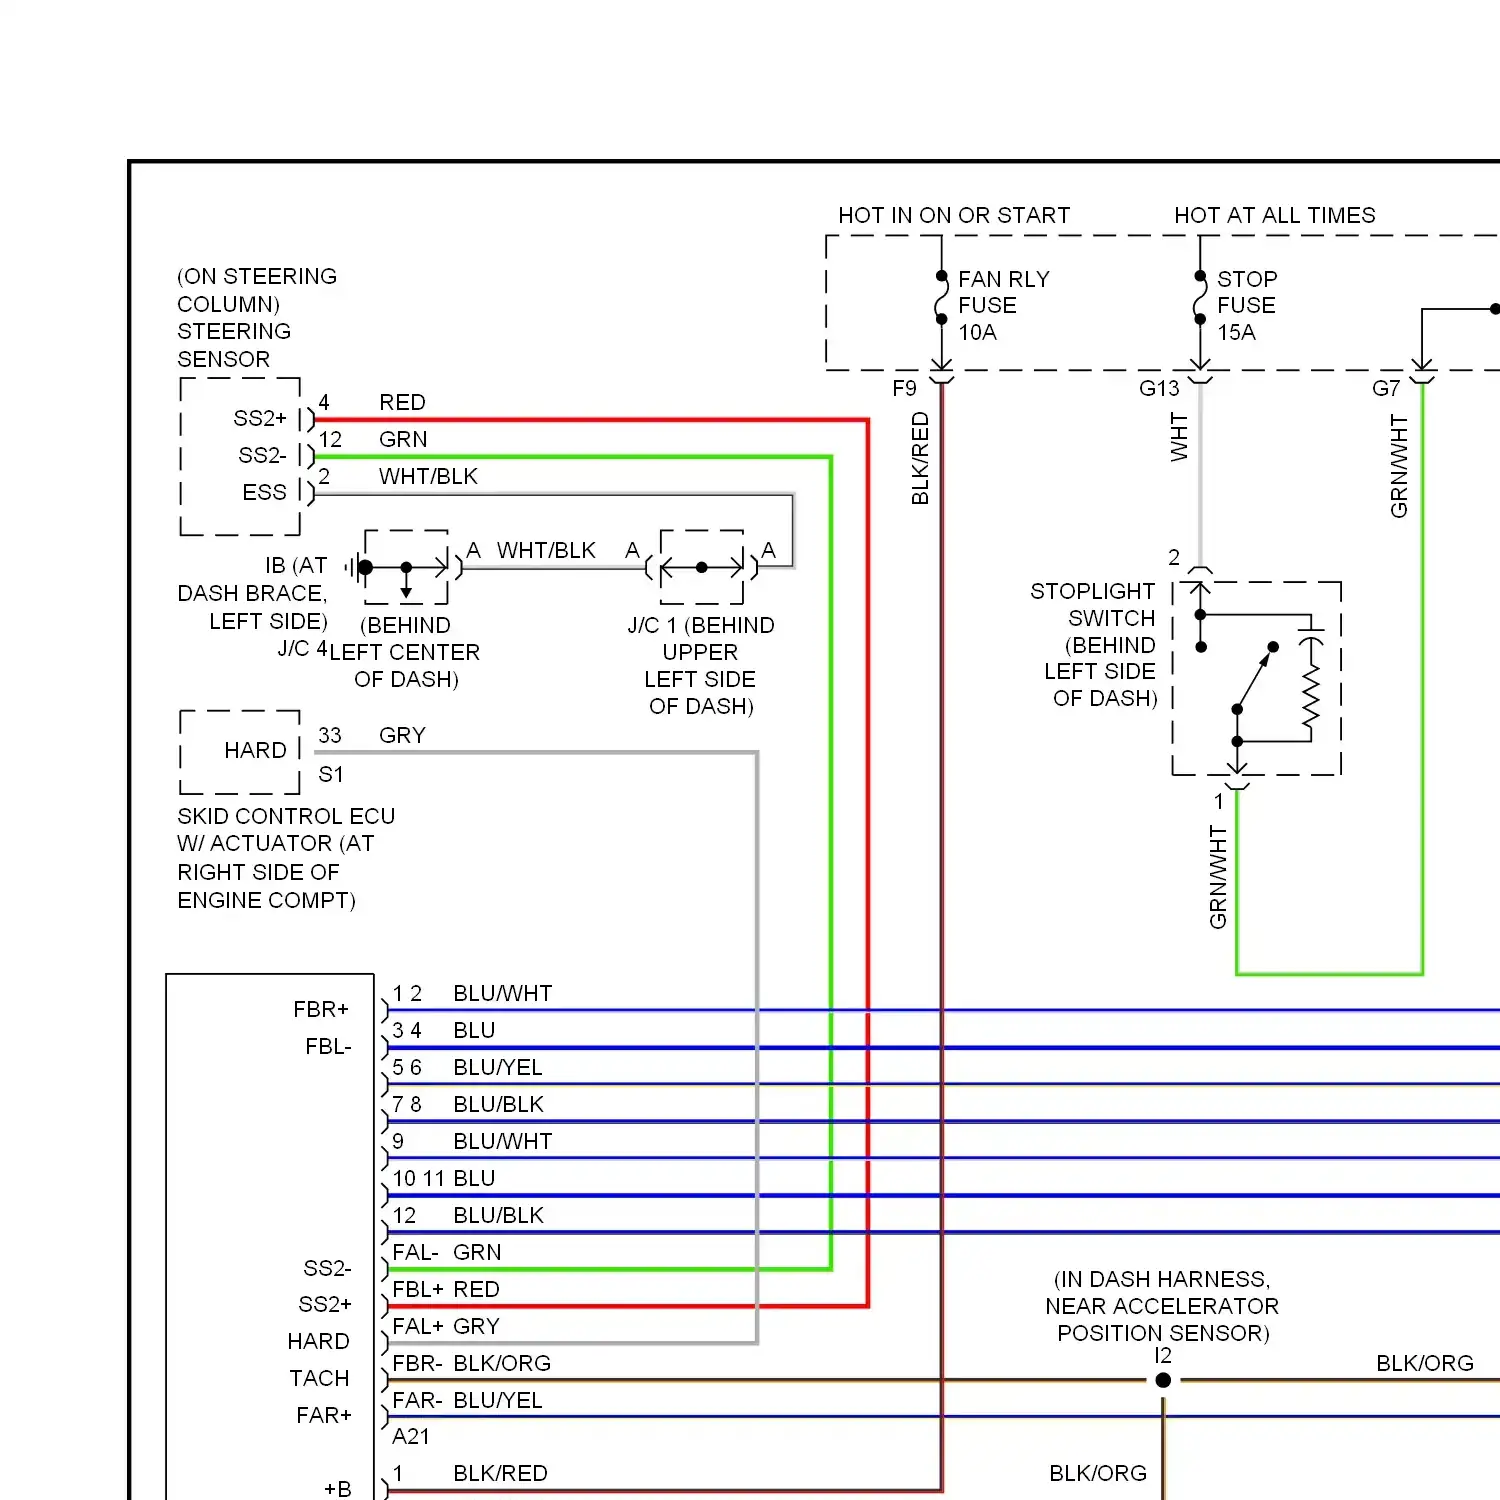Screen dimensions: 1500x1500
Task: Click the S1 connector label
Action: coord(331,774)
